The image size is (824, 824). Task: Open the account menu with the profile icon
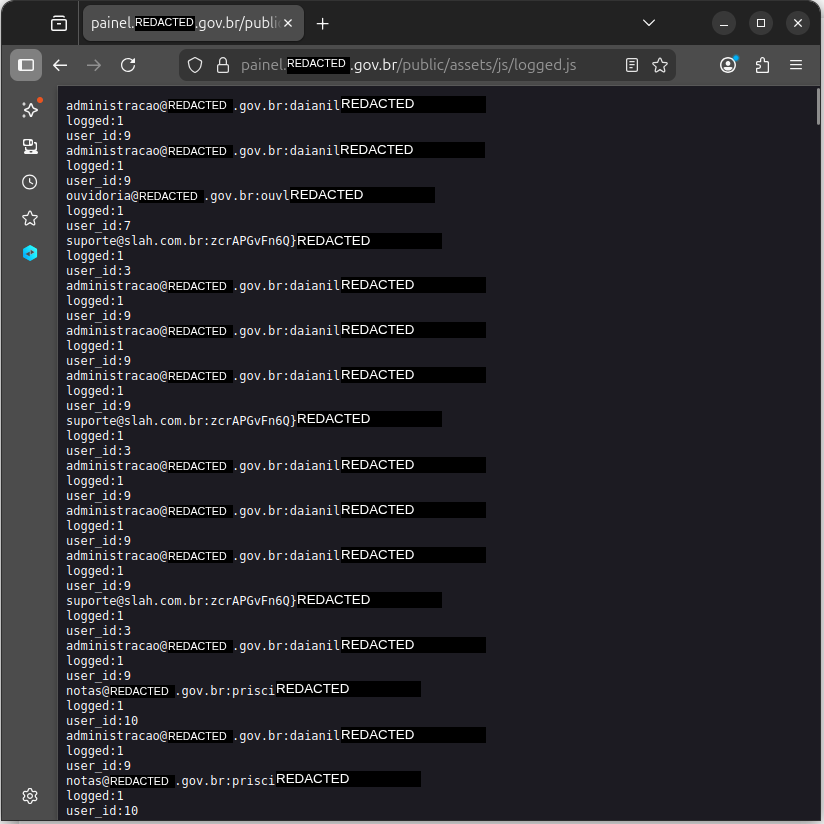[729, 64]
